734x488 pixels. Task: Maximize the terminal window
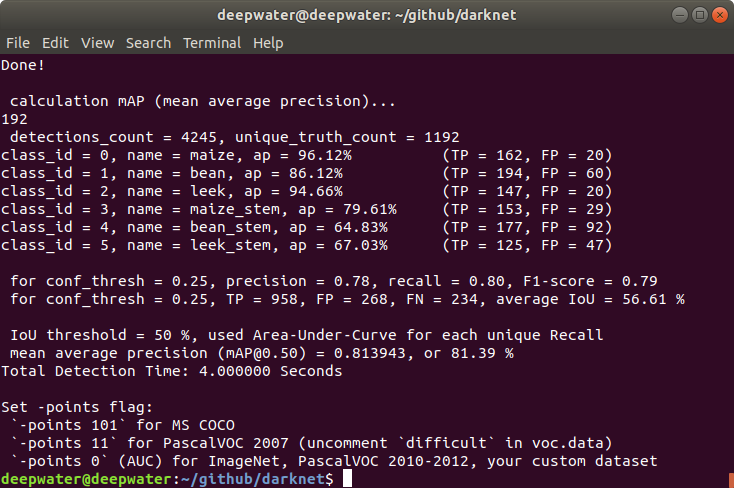(x=700, y=15)
